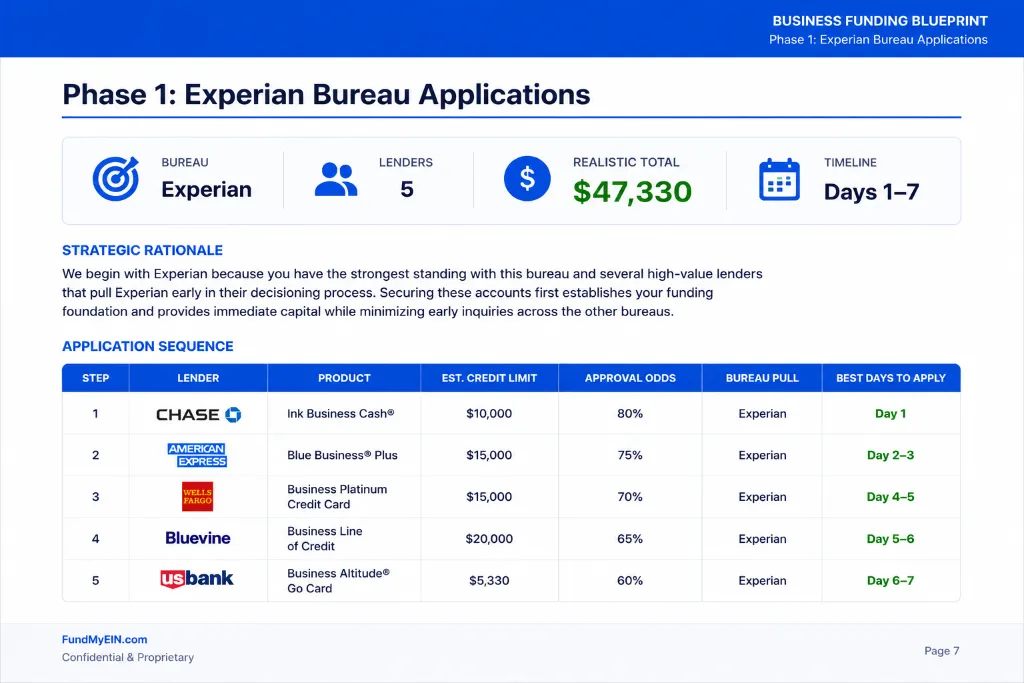Click Experian bureau pull in Chase row
Image resolution: width=1024 pixels, height=683 pixels.
point(762,413)
